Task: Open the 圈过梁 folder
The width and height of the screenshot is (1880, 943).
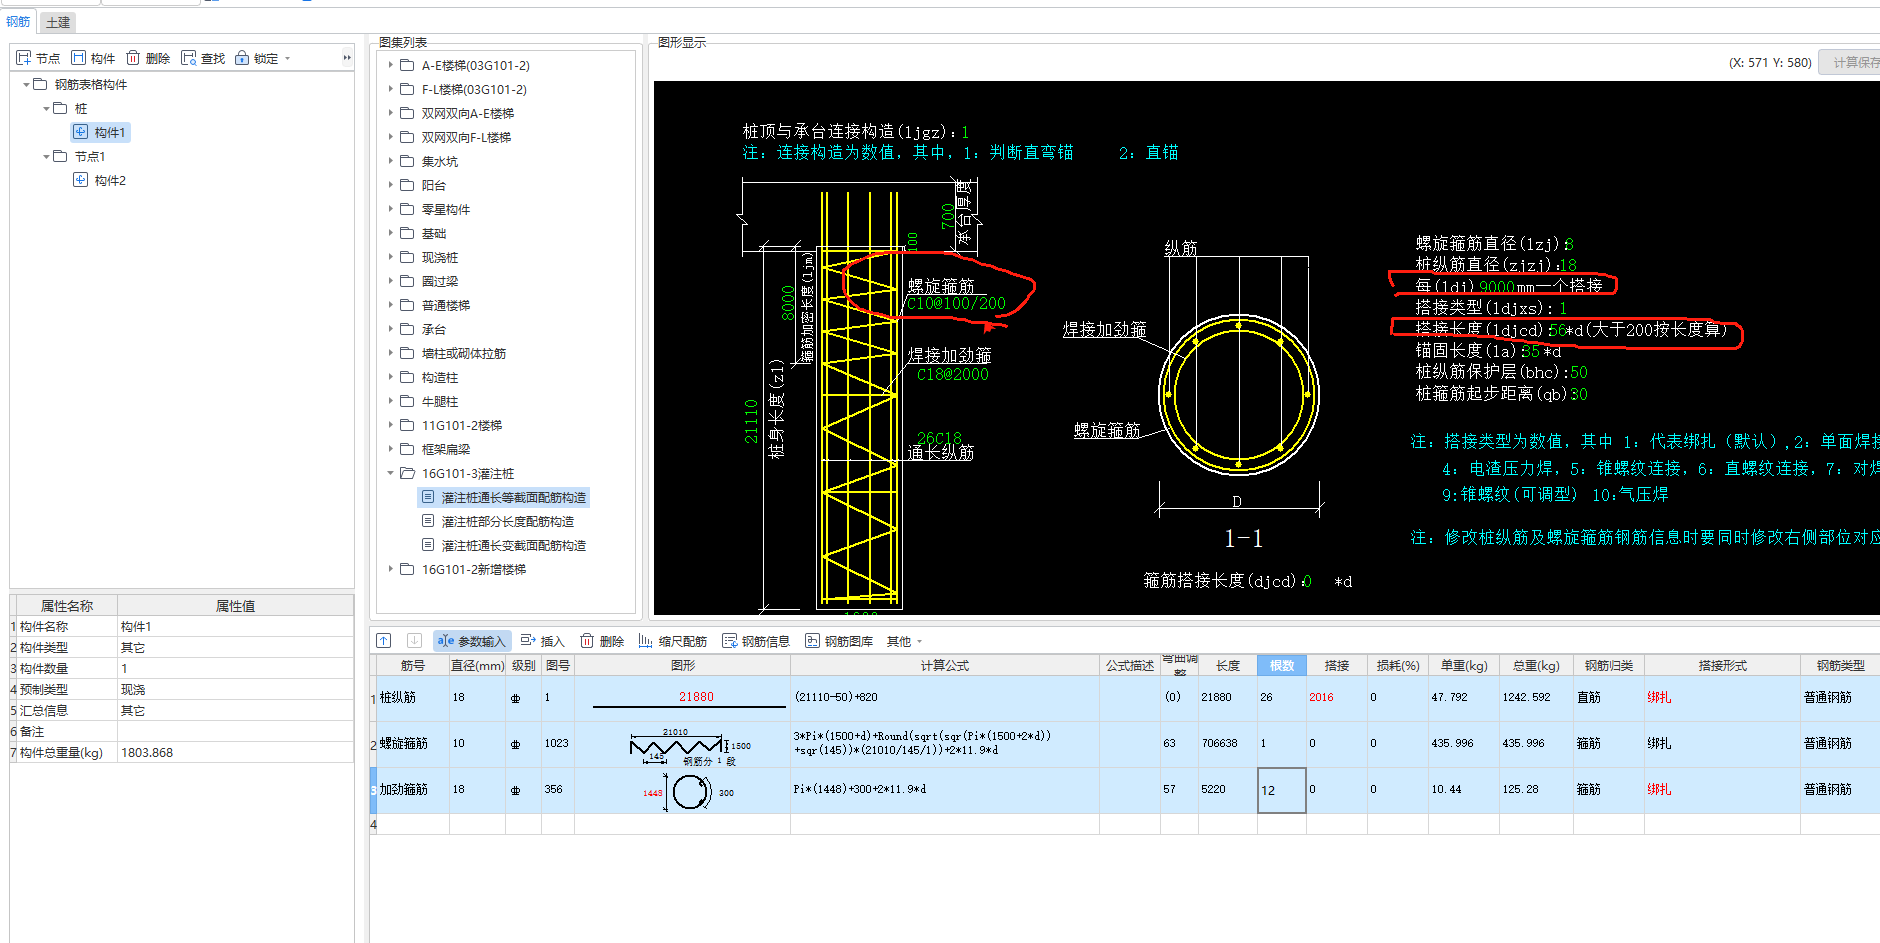Action: click(439, 281)
